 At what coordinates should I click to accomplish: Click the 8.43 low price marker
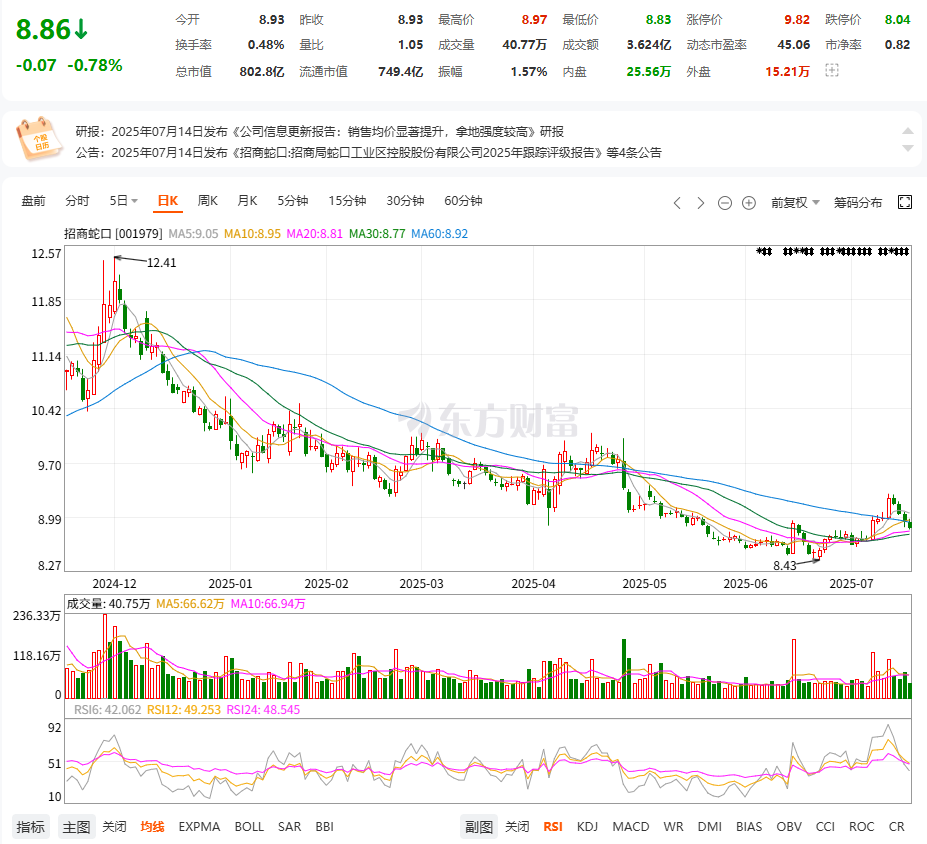(785, 566)
